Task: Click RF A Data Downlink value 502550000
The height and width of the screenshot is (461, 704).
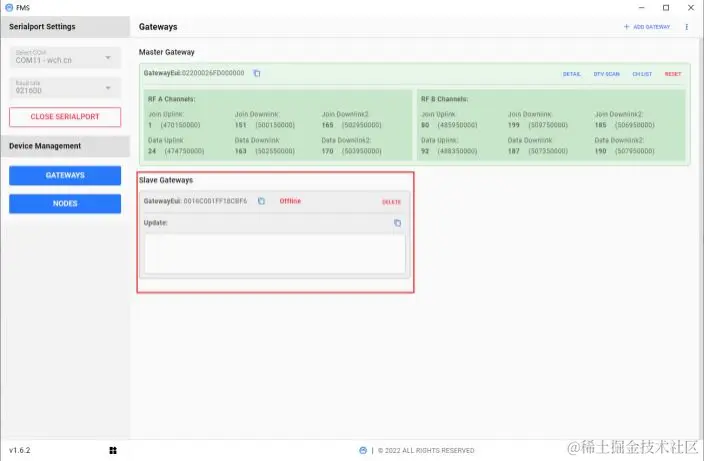Action: coord(275,151)
